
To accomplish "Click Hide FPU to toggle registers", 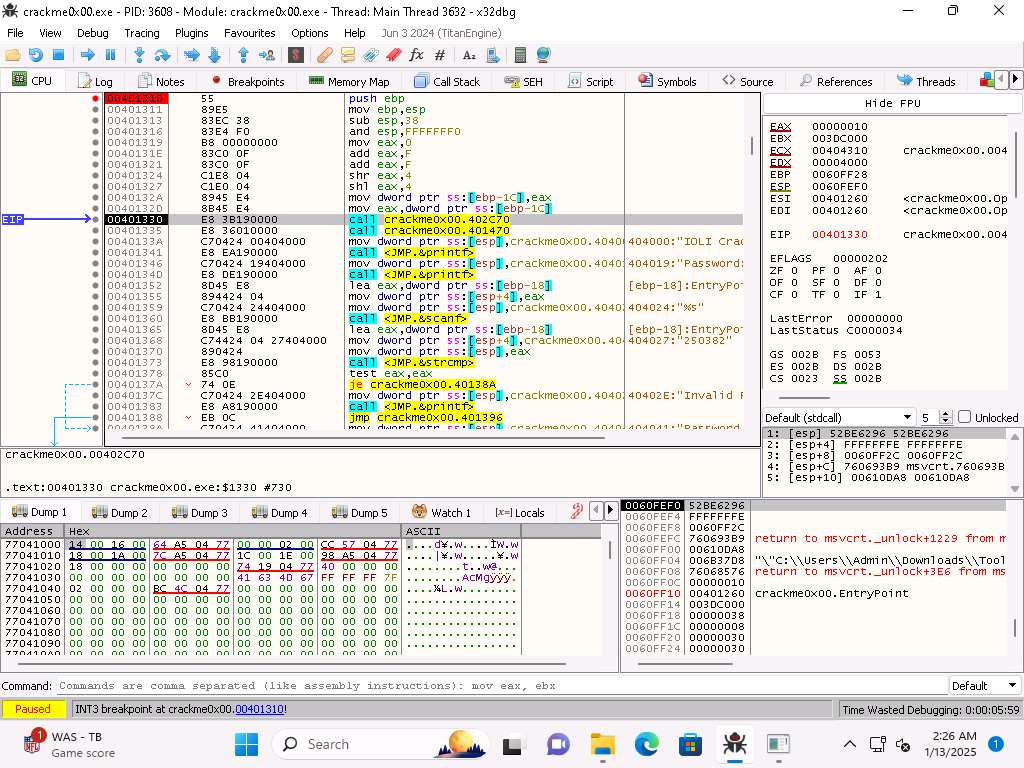I will pyautogui.click(x=892, y=103).
